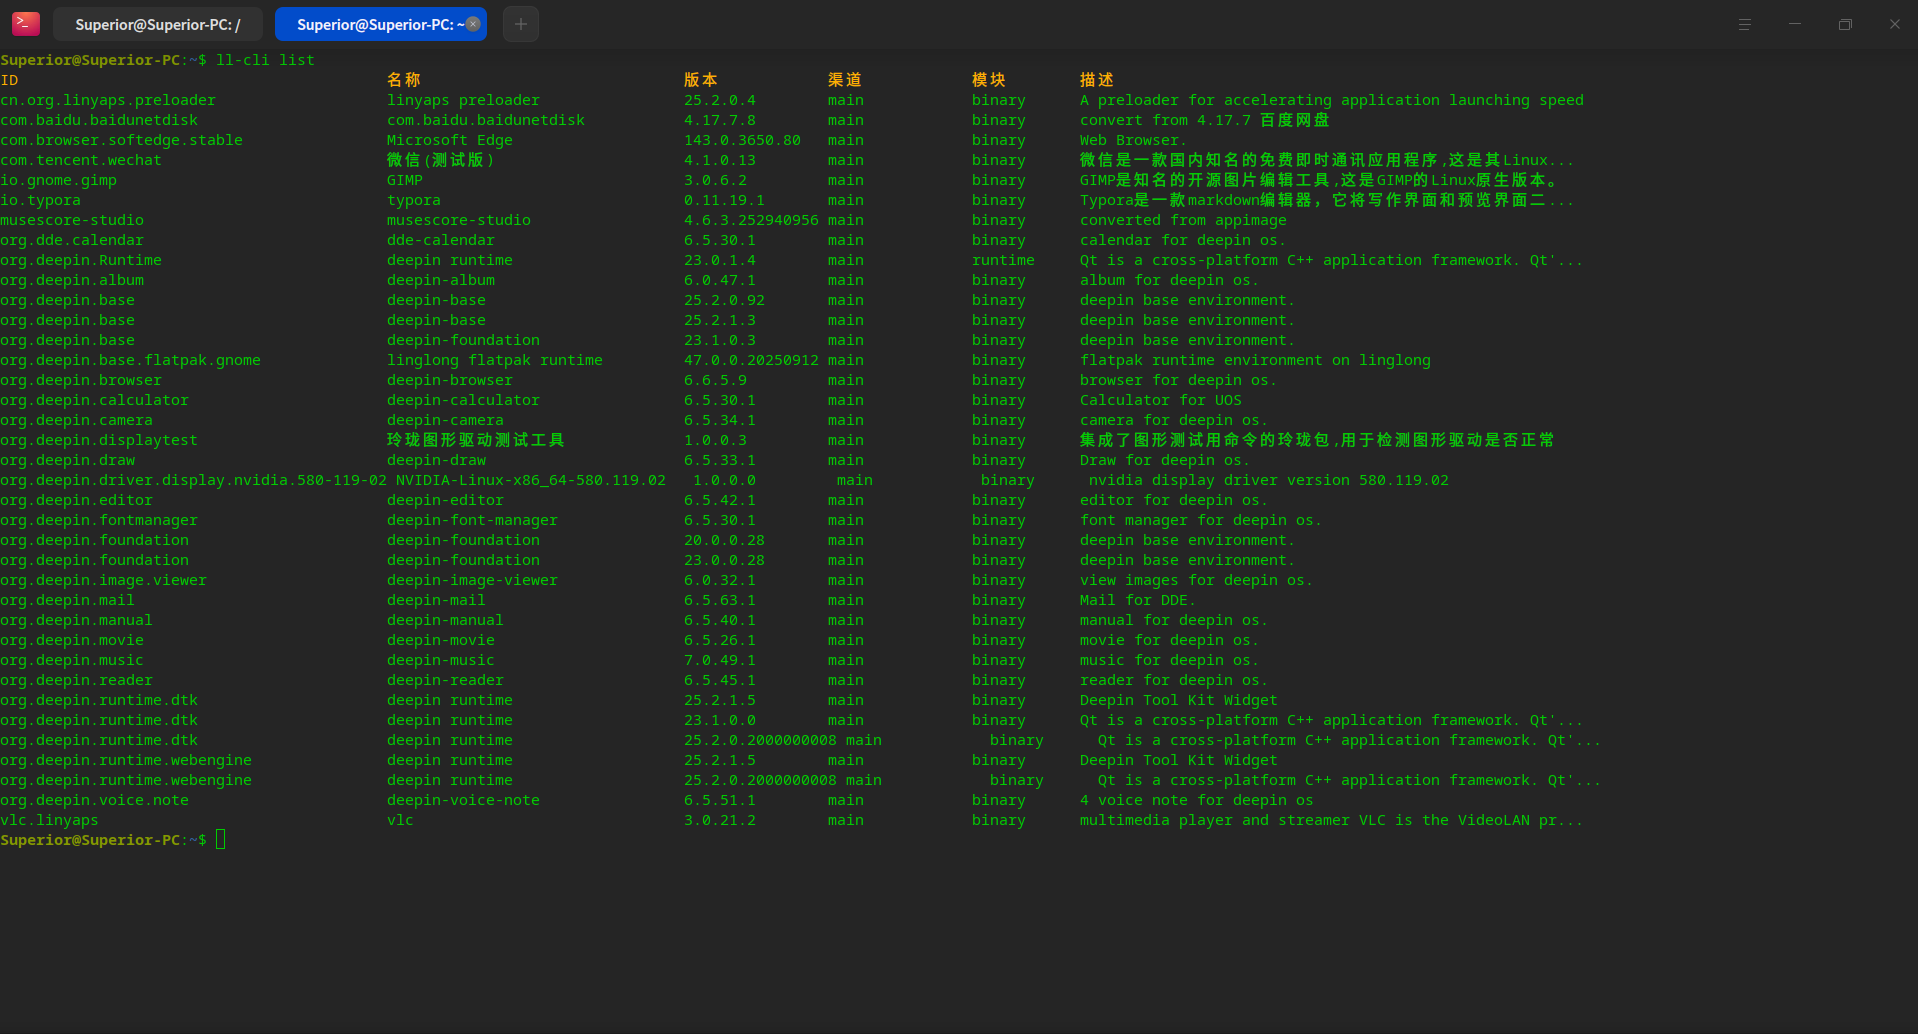
Task: Open a new terminal tab with plus
Action: click(x=521, y=24)
